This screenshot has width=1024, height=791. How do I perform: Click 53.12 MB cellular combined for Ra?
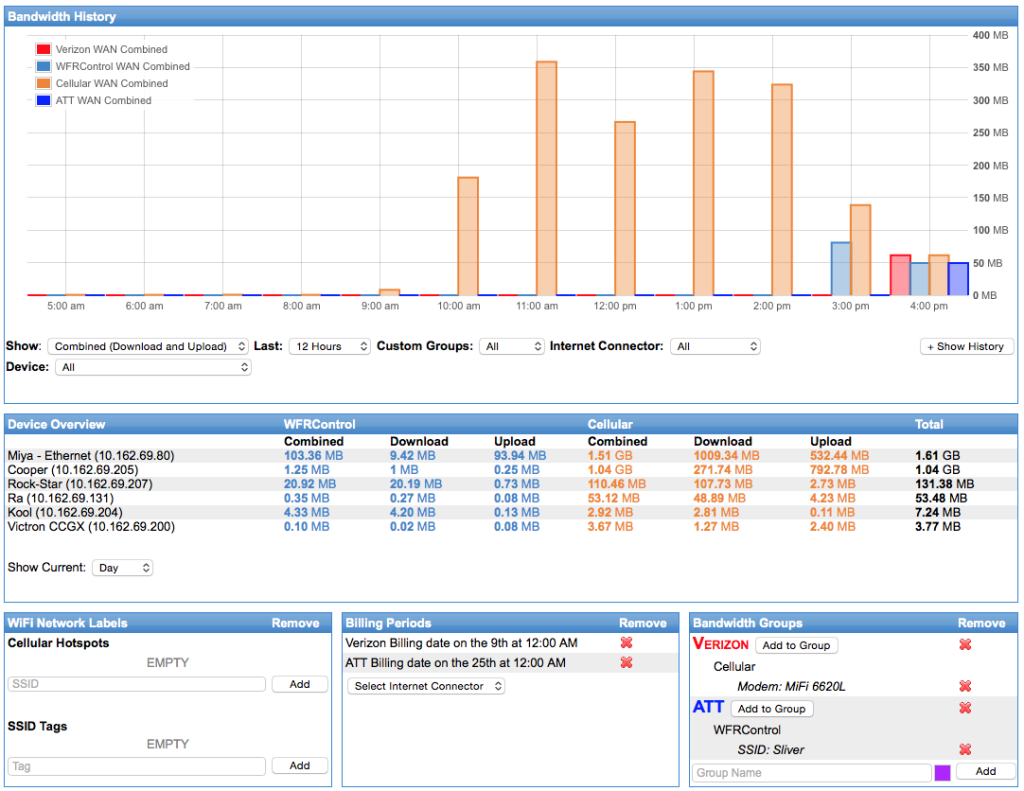pos(613,498)
